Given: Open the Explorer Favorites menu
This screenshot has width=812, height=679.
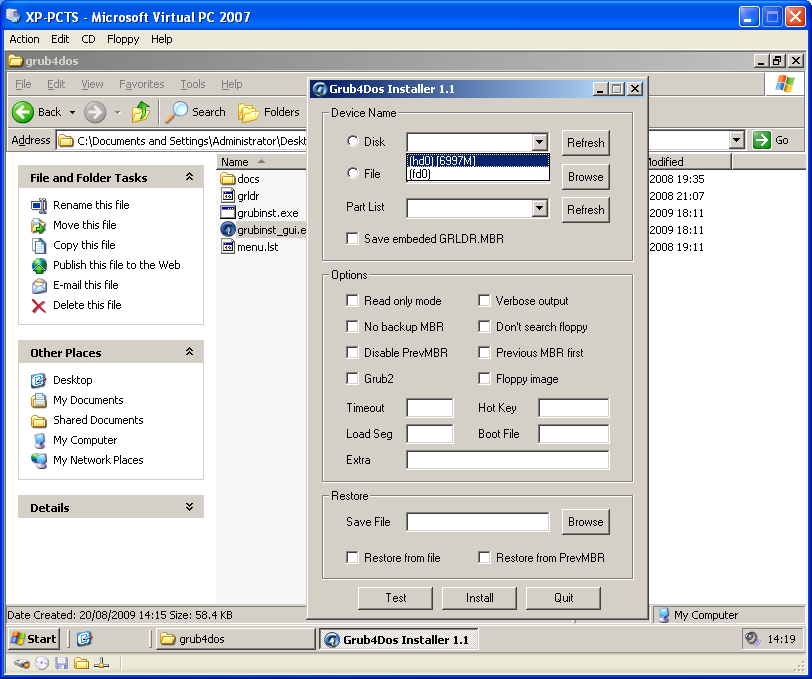Looking at the screenshot, I should 141,84.
